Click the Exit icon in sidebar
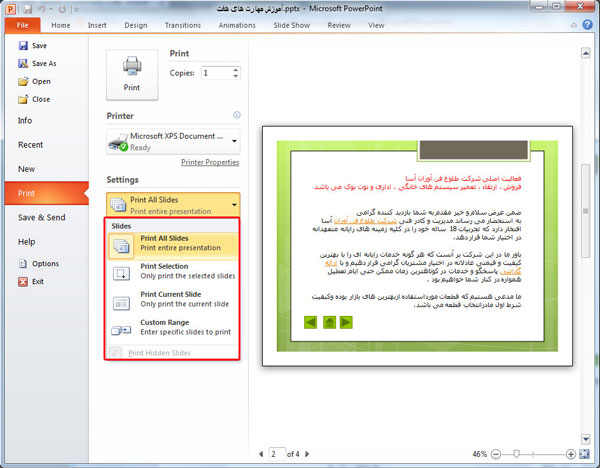This screenshot has width=600, height=468. (x=22, y=282)
